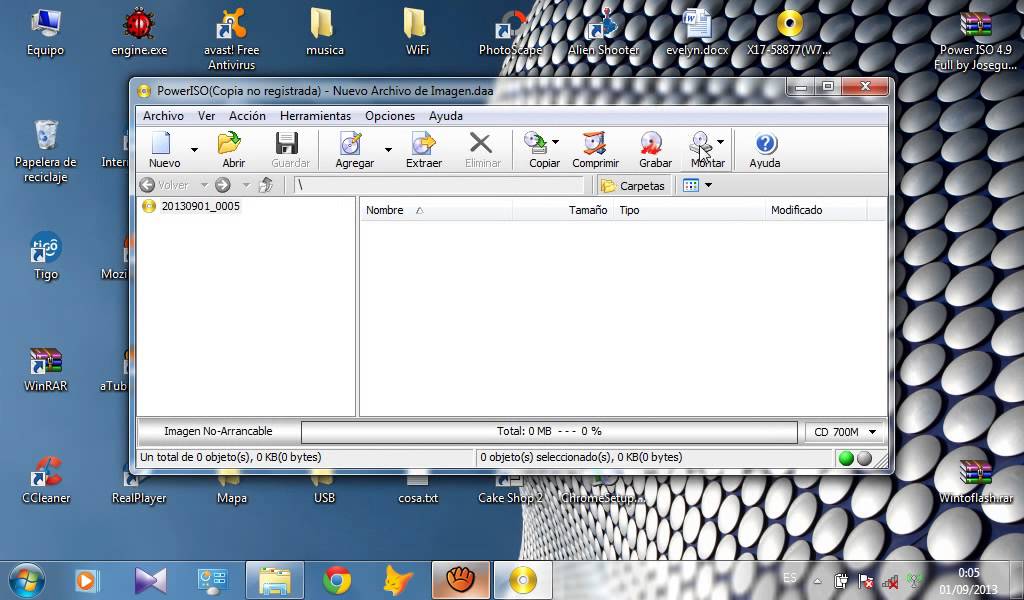This screenshot has height=600, width=1024.
Task: Show hidden tray icons arrow
Action: (x=817, y=580)
